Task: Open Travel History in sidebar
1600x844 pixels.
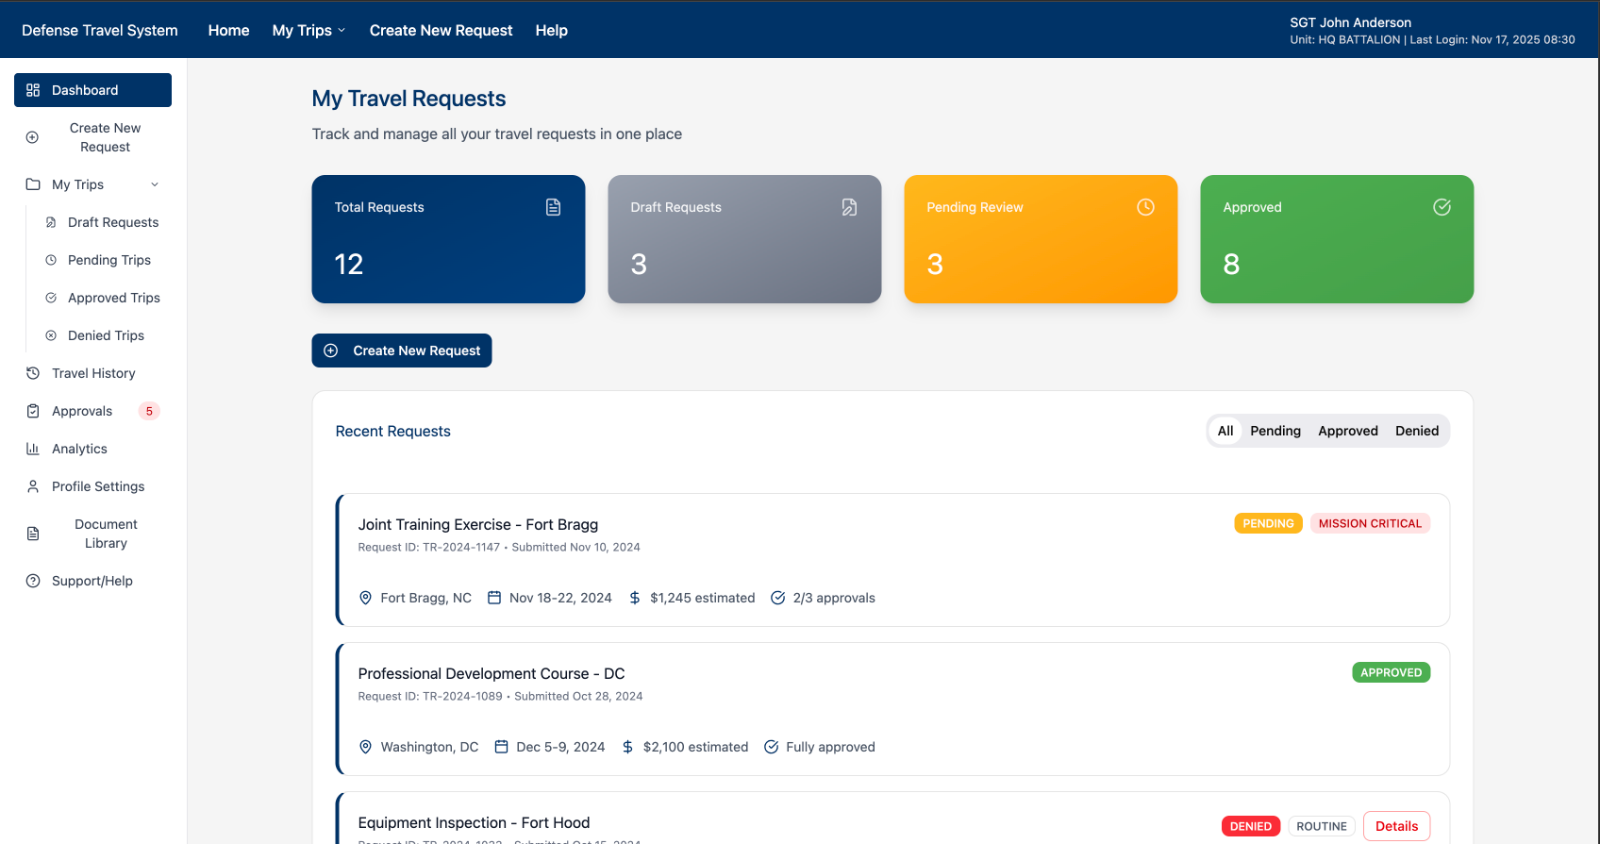Action: pyautogui.click(x=93, y=373)
